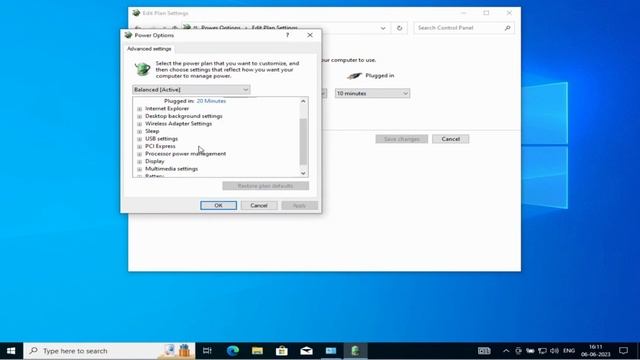
Task: Click the Power Options help question mark
Action: point(287,35)
